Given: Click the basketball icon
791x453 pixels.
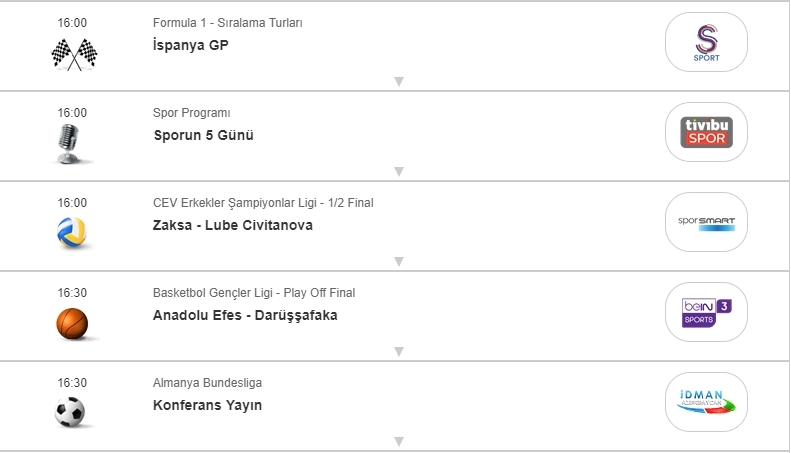Looking at the screenshot, I should point(72,322).
